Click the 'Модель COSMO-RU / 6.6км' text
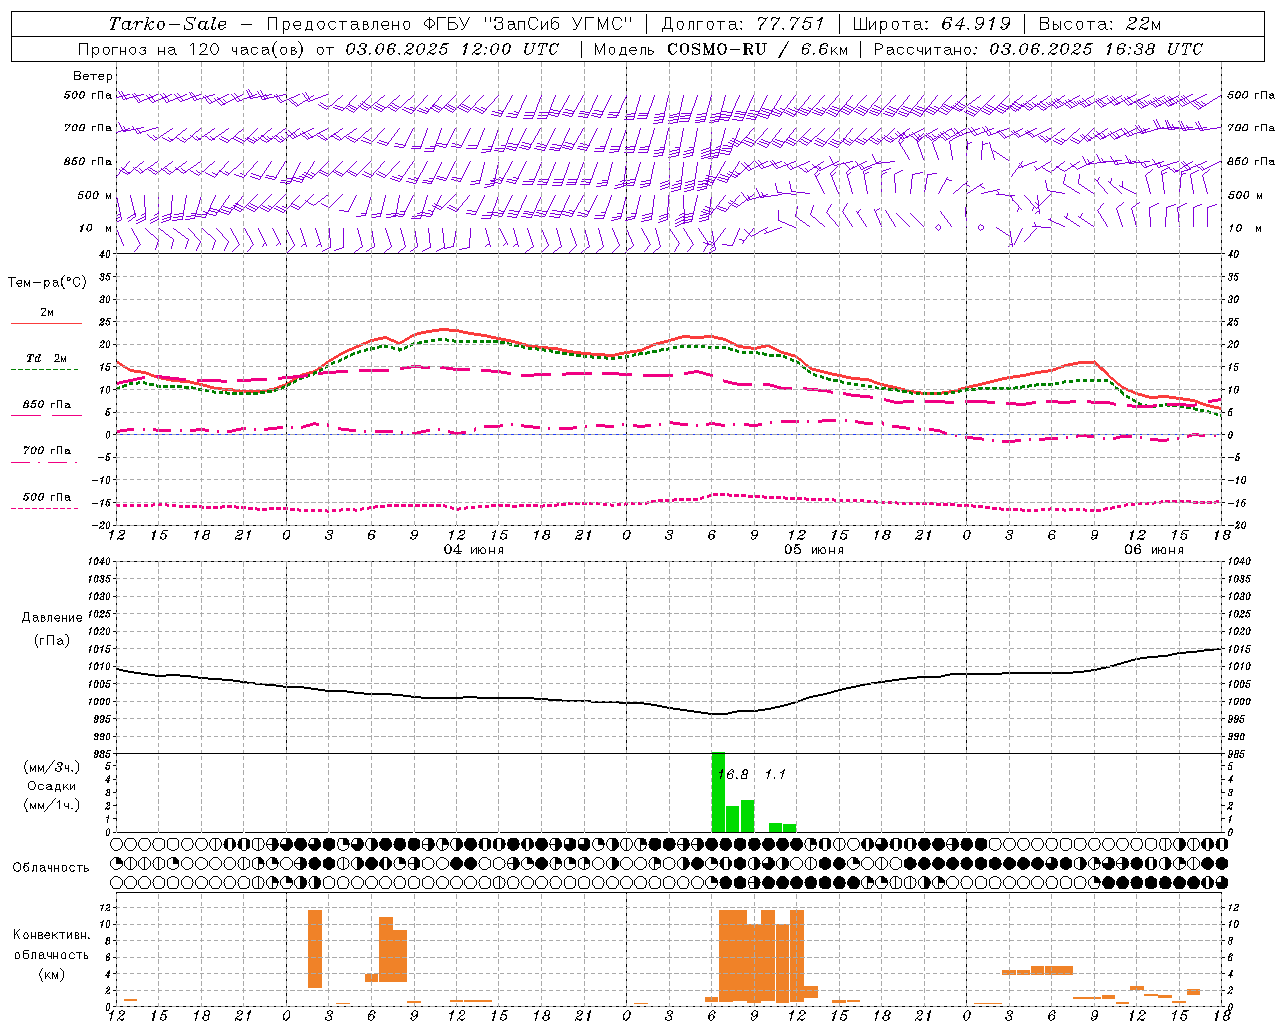This screenshot has height=1024, width=1280. click(720, 49)
